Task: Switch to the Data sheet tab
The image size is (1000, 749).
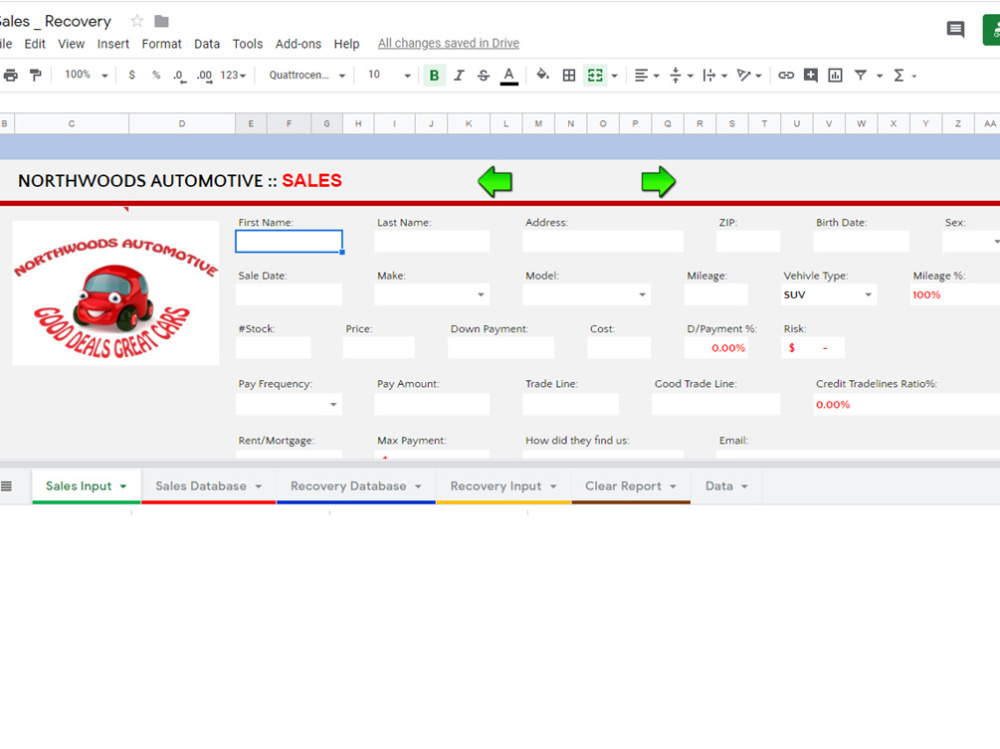Action: [726, 486]
